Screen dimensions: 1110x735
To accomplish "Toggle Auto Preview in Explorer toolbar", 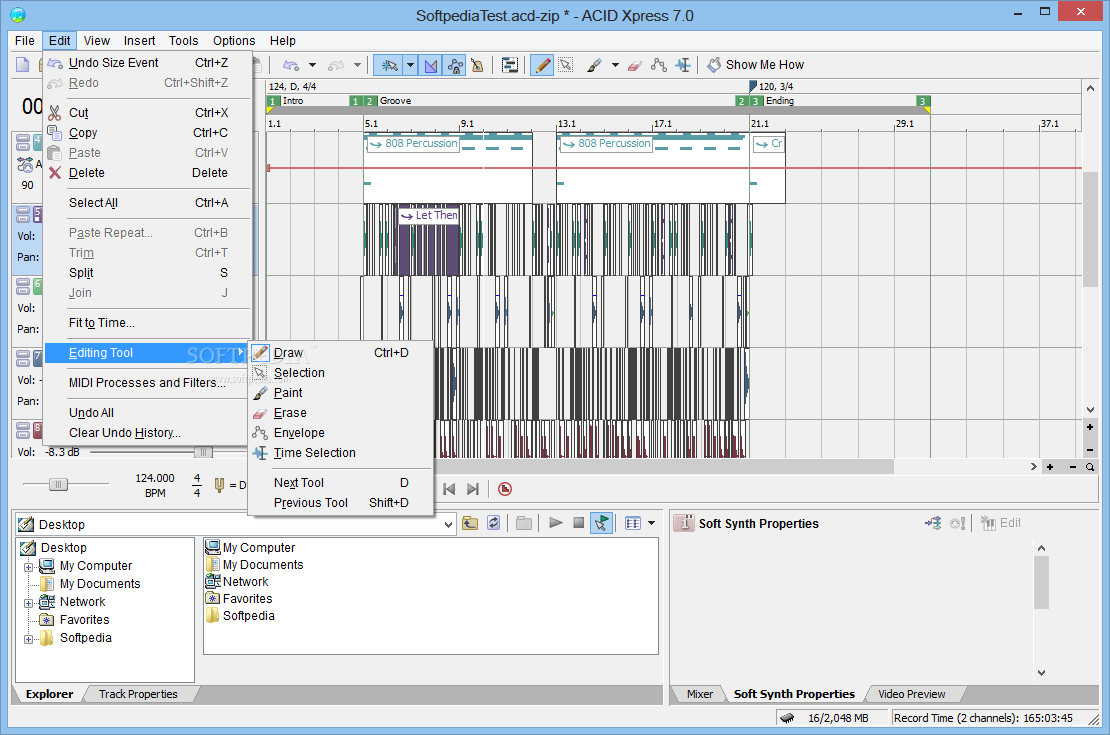I will pos(601,523).
